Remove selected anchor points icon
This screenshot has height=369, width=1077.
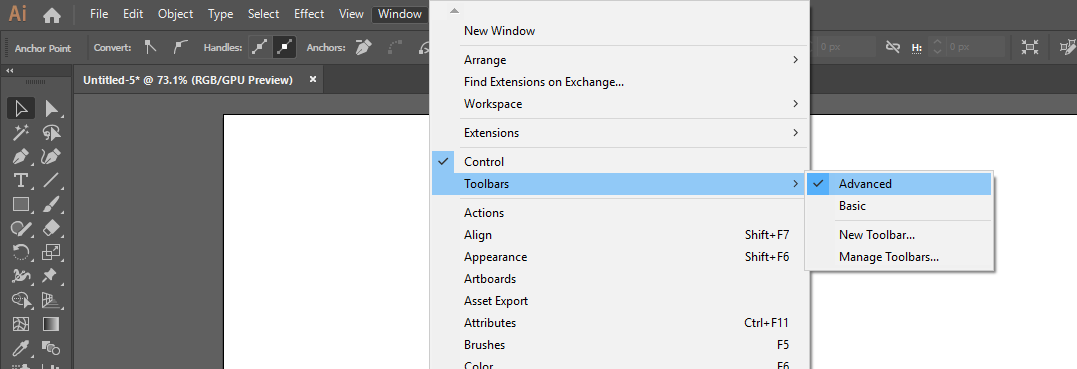tap(363, 47)
